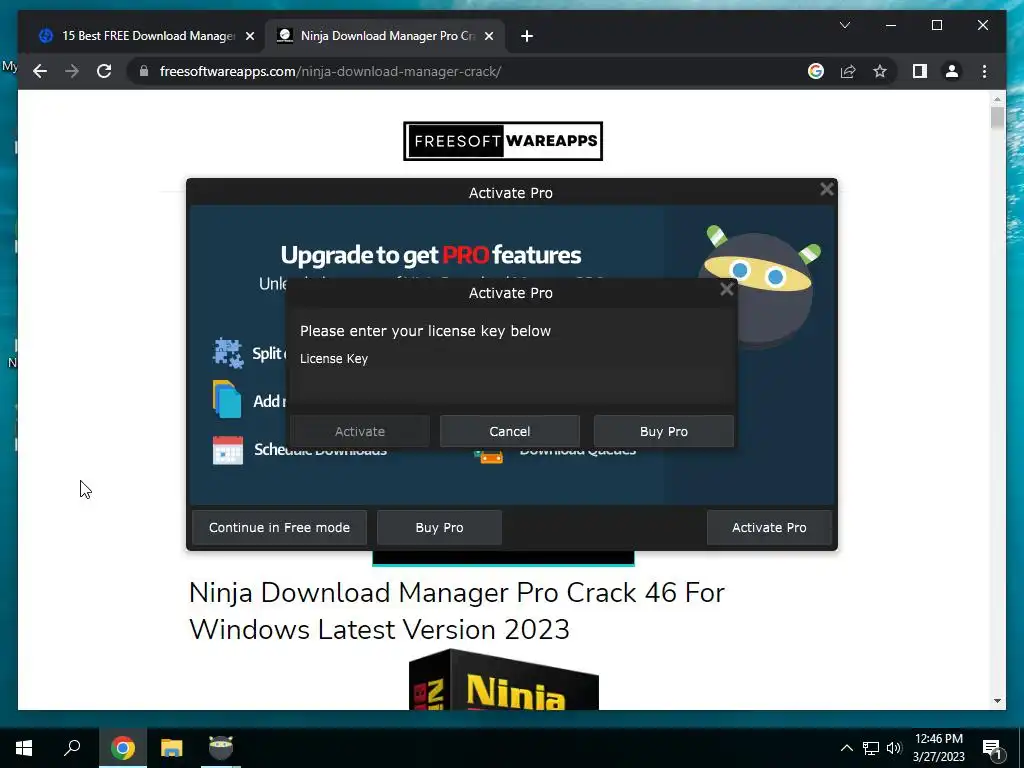Screen dimensions: 1024x768
Task: Open the volume tray icon
Action: click(x=894, y=748)
